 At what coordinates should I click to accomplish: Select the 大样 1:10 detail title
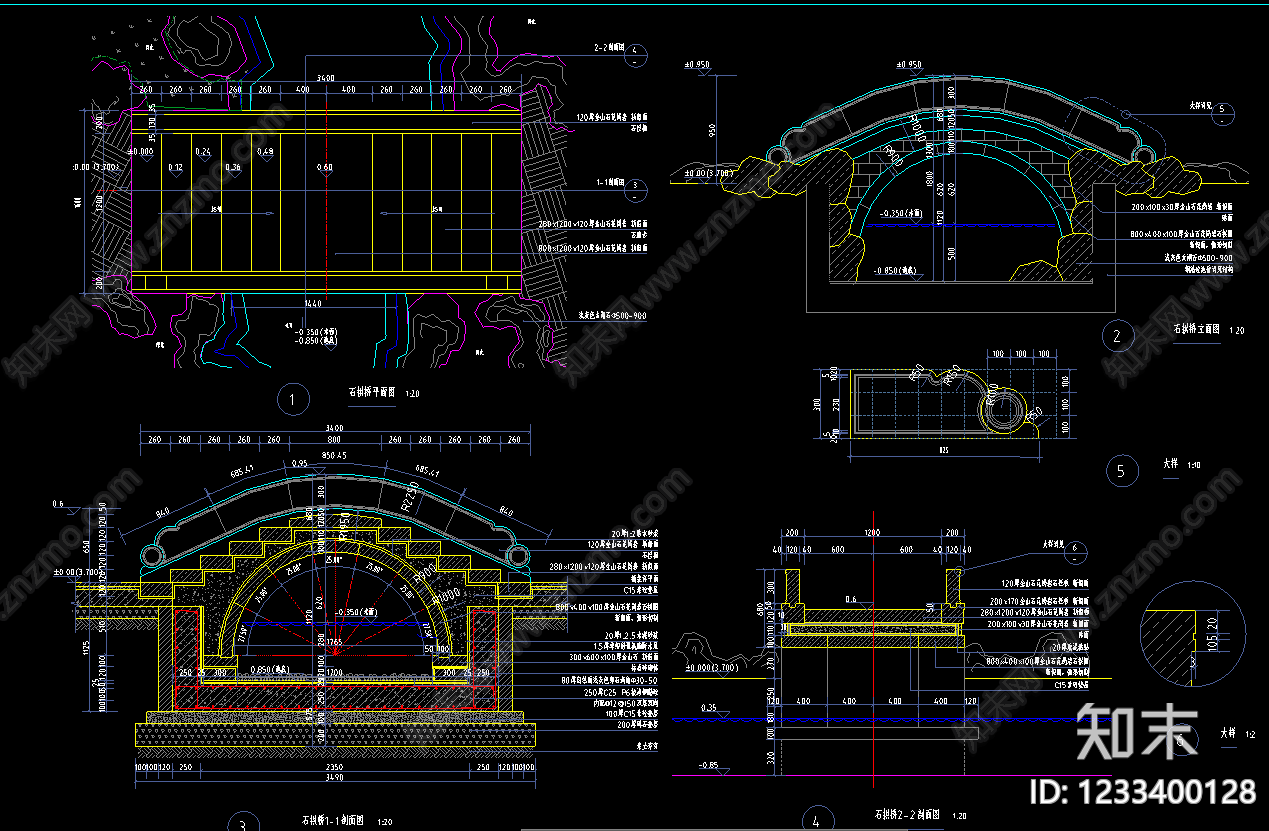coord(1181,465)
